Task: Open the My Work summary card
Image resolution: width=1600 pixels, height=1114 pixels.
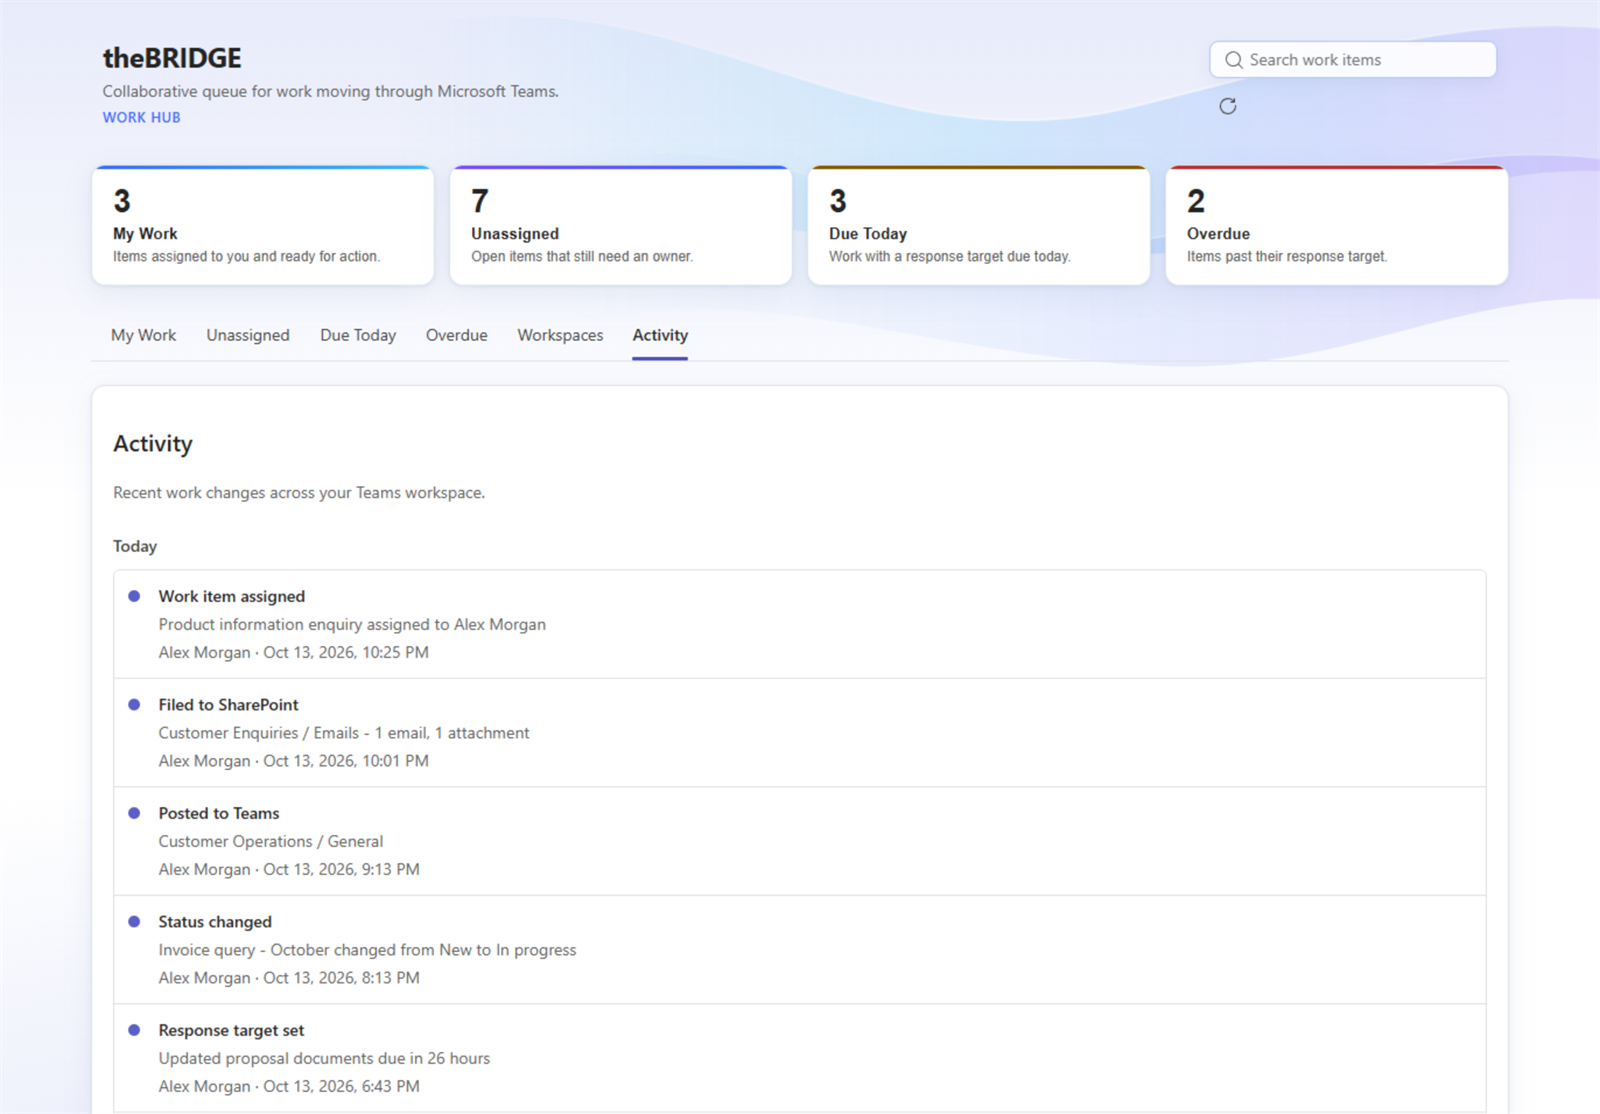Action: (263, 226)
